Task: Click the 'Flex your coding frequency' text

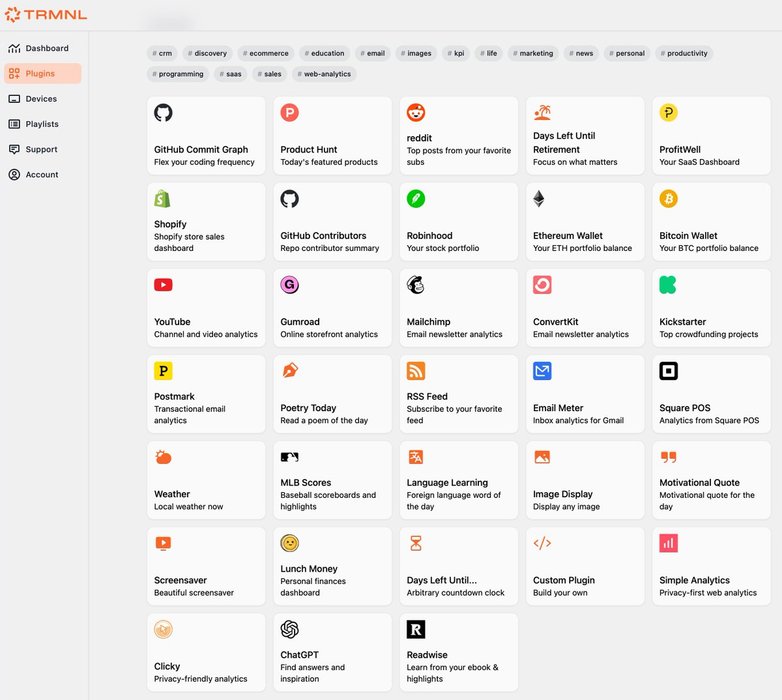Action: point(204,162)
